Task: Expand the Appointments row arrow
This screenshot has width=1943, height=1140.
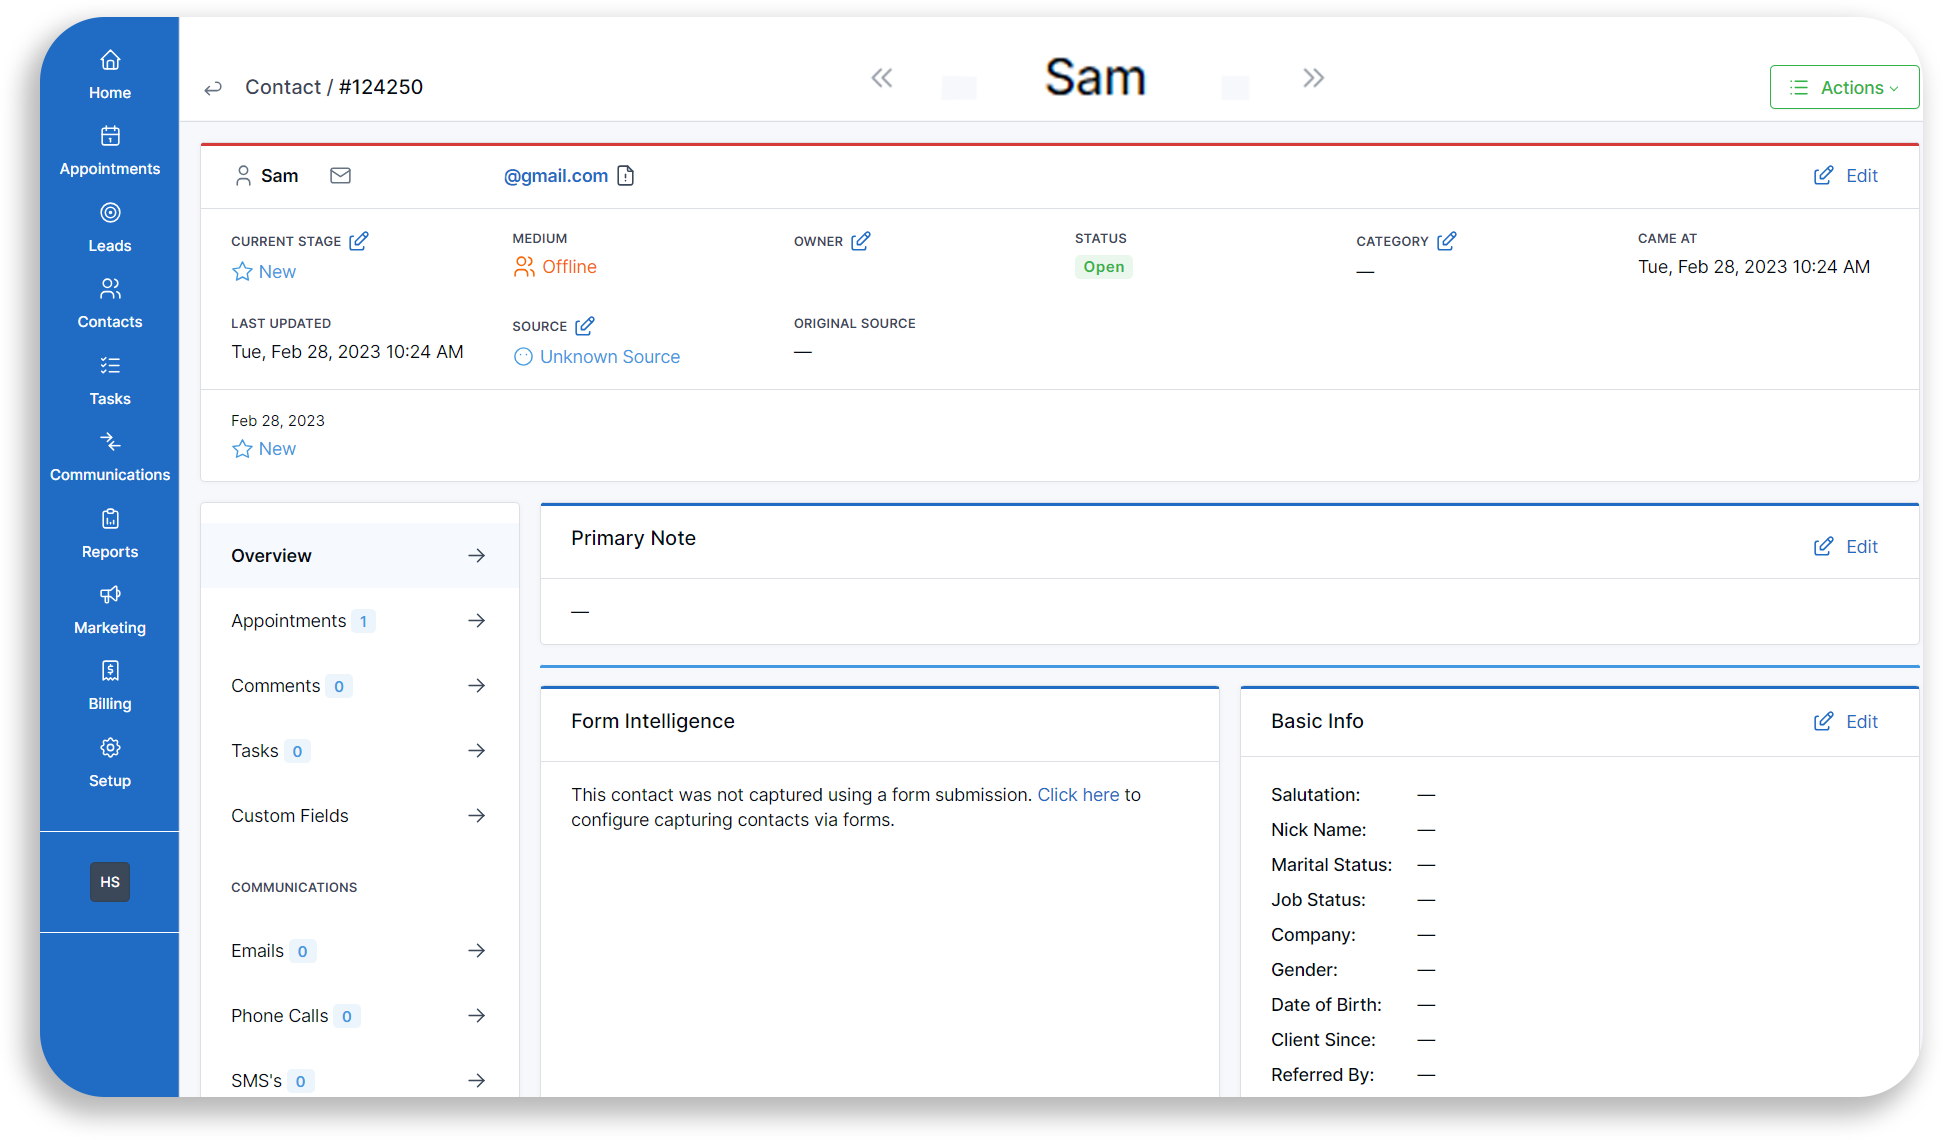Action: coord(477,620)
